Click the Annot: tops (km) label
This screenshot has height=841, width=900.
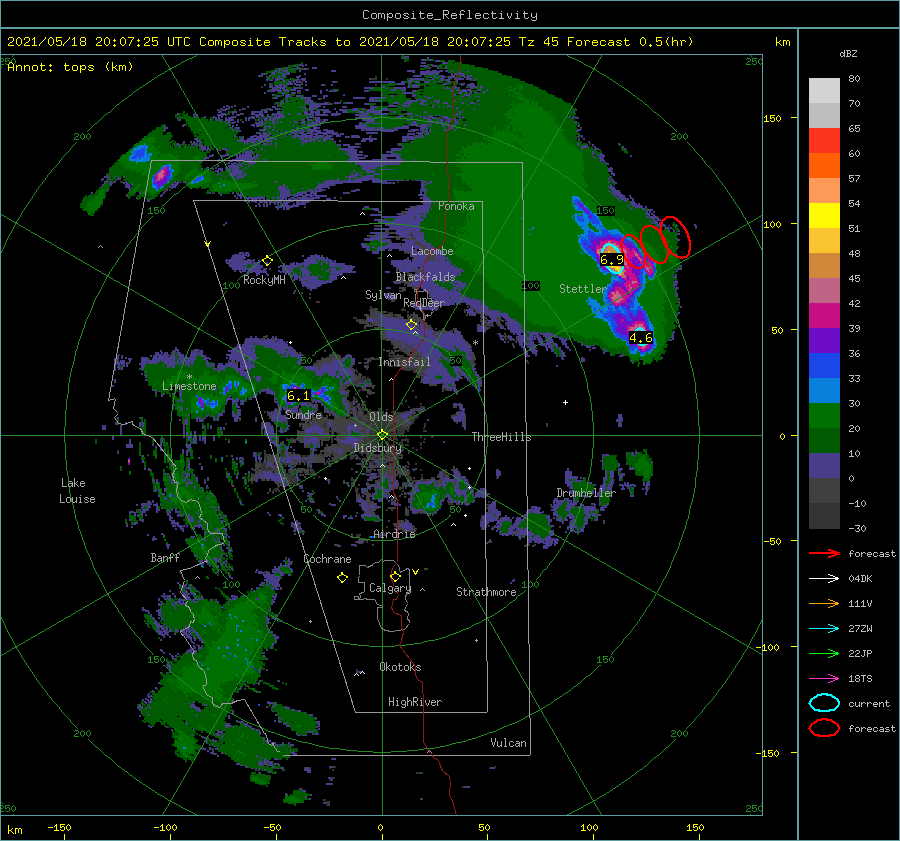tap(70, 67)
